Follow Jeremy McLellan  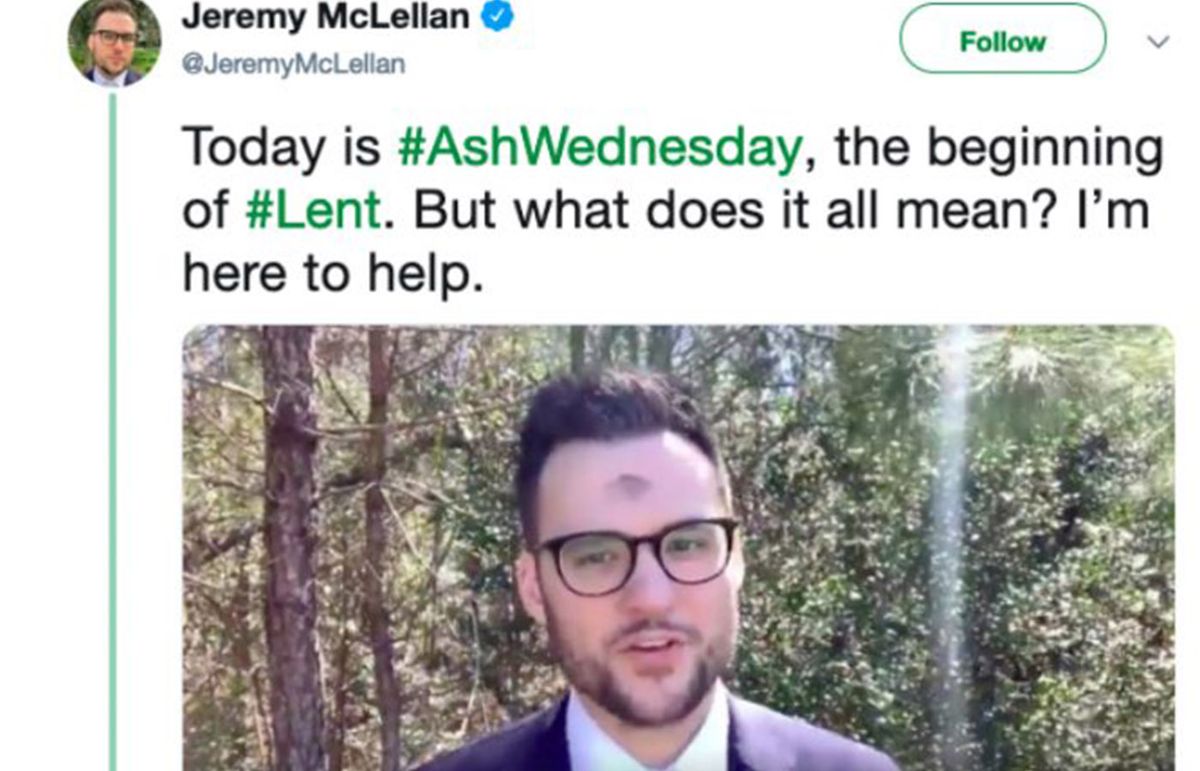1002,41
